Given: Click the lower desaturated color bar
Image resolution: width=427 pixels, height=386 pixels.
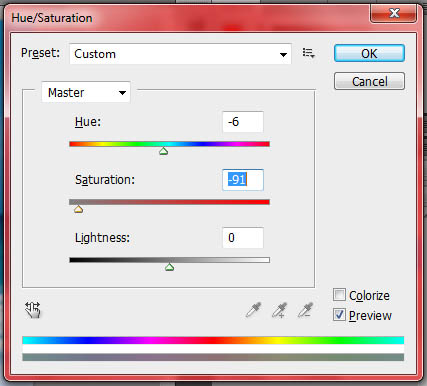Looking at the screenshot, I should click(x=213, y=357).
